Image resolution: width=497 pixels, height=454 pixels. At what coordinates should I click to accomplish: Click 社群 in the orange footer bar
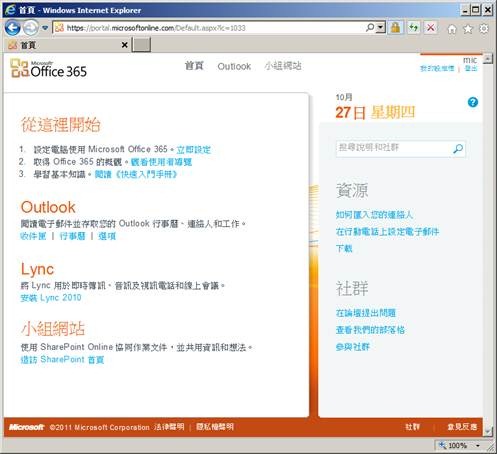point(412,427)
